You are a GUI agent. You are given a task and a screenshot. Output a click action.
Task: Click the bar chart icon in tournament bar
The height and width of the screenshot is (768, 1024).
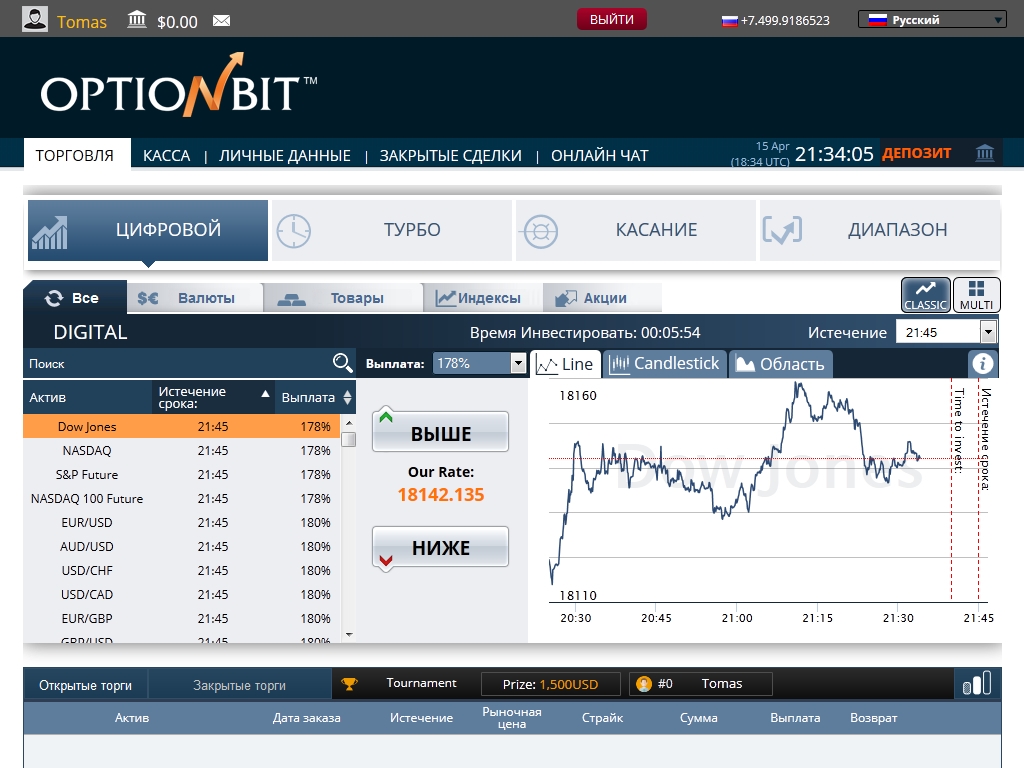(976, 684)
